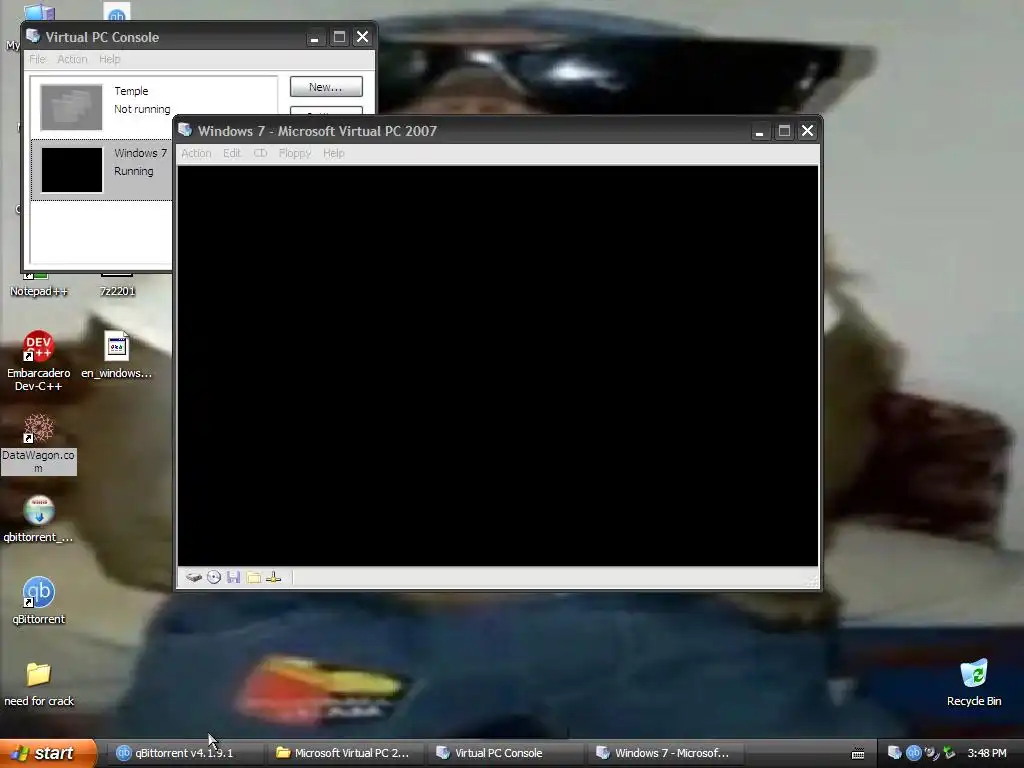Click the Virtual PC Console title bar icon
This screenshot has width=1024, height=768.
coord(33,36)
